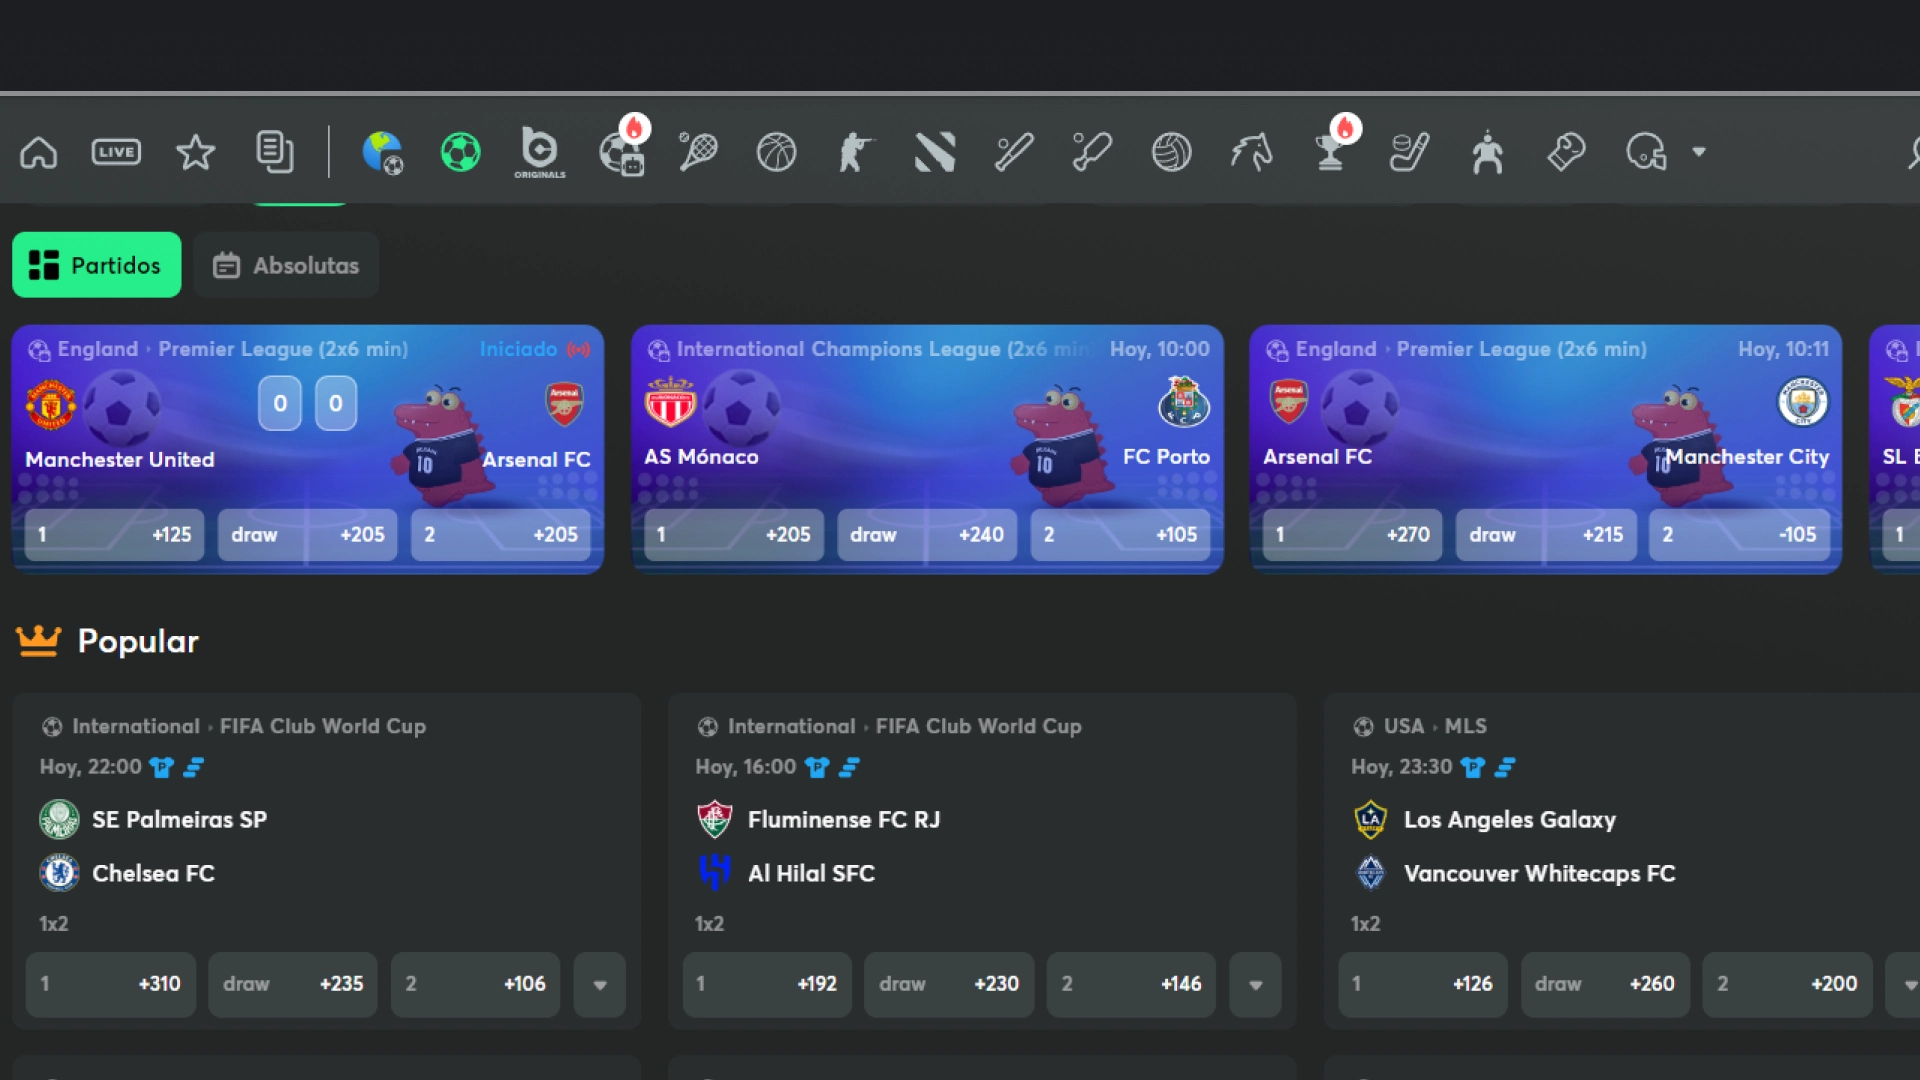Select the globe with soccer ball icon

[382, 152]
